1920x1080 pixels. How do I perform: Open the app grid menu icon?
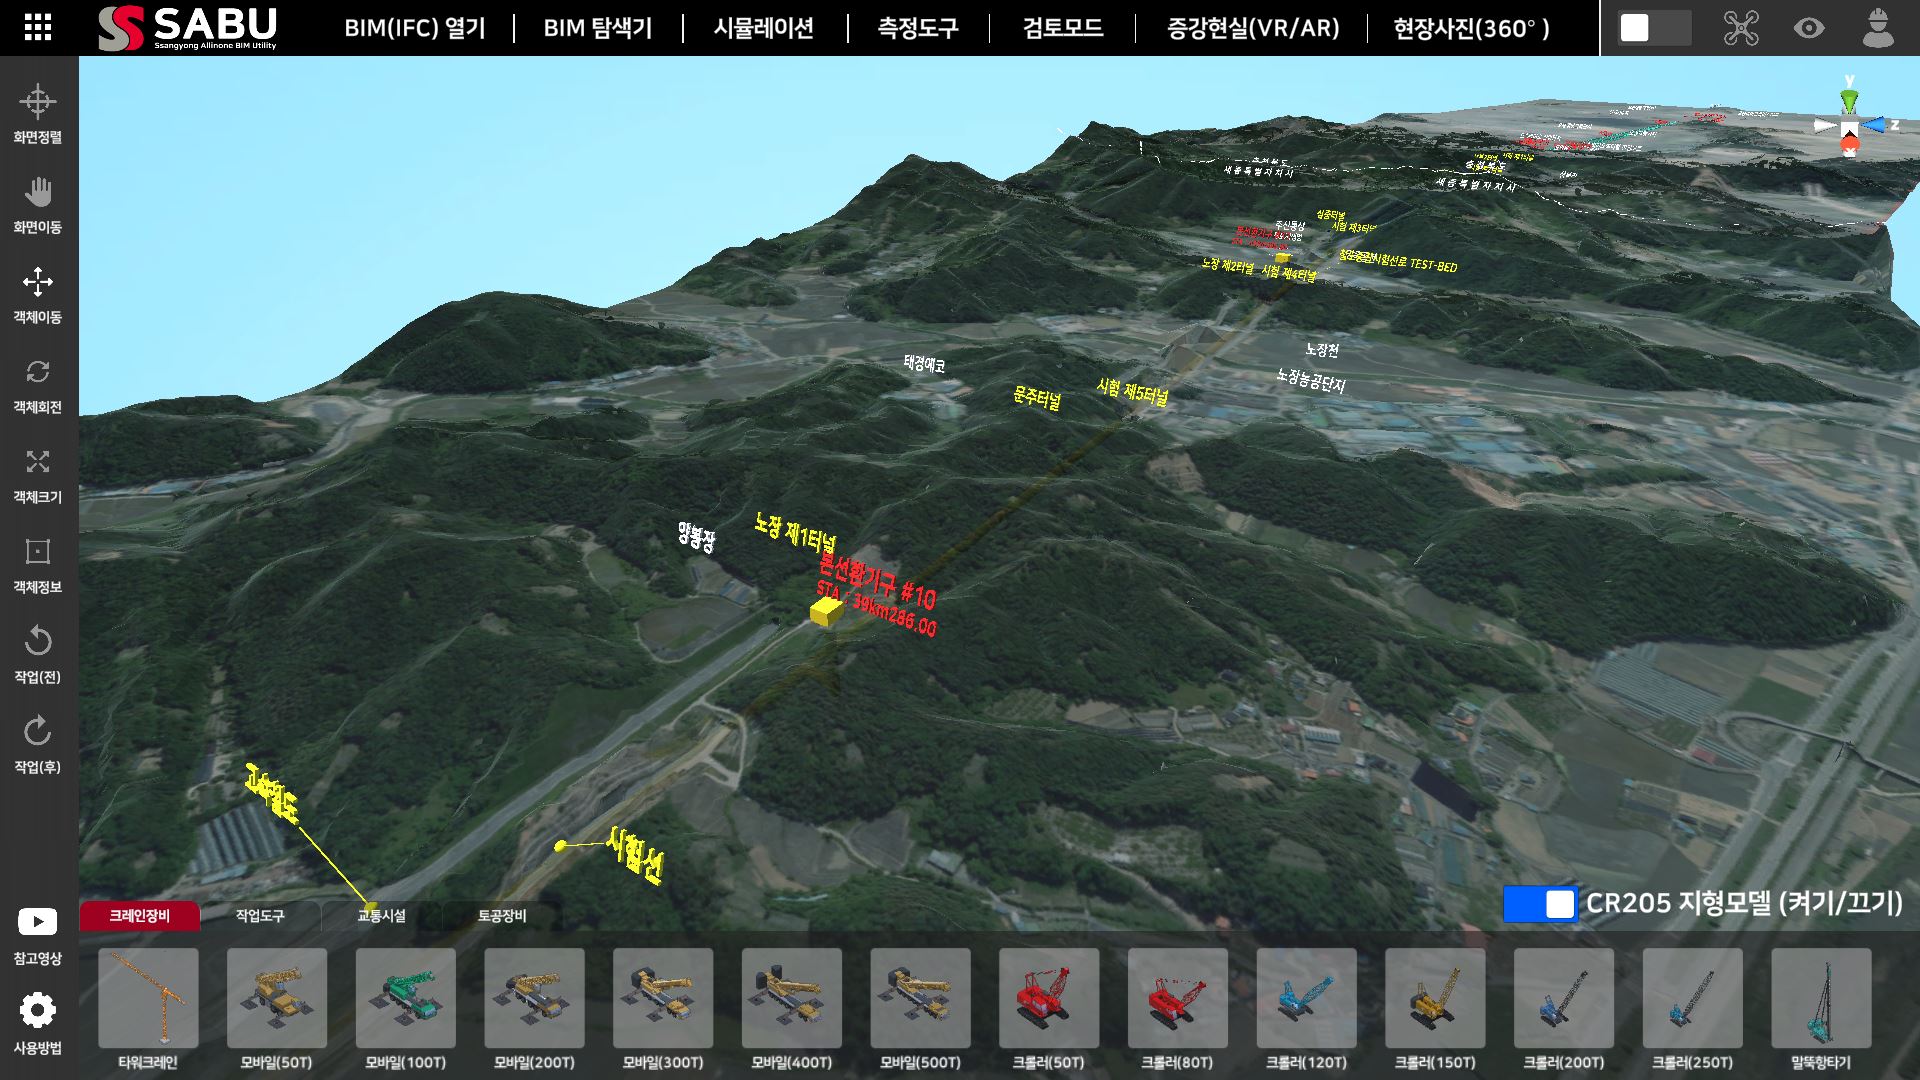click(37, 27)
